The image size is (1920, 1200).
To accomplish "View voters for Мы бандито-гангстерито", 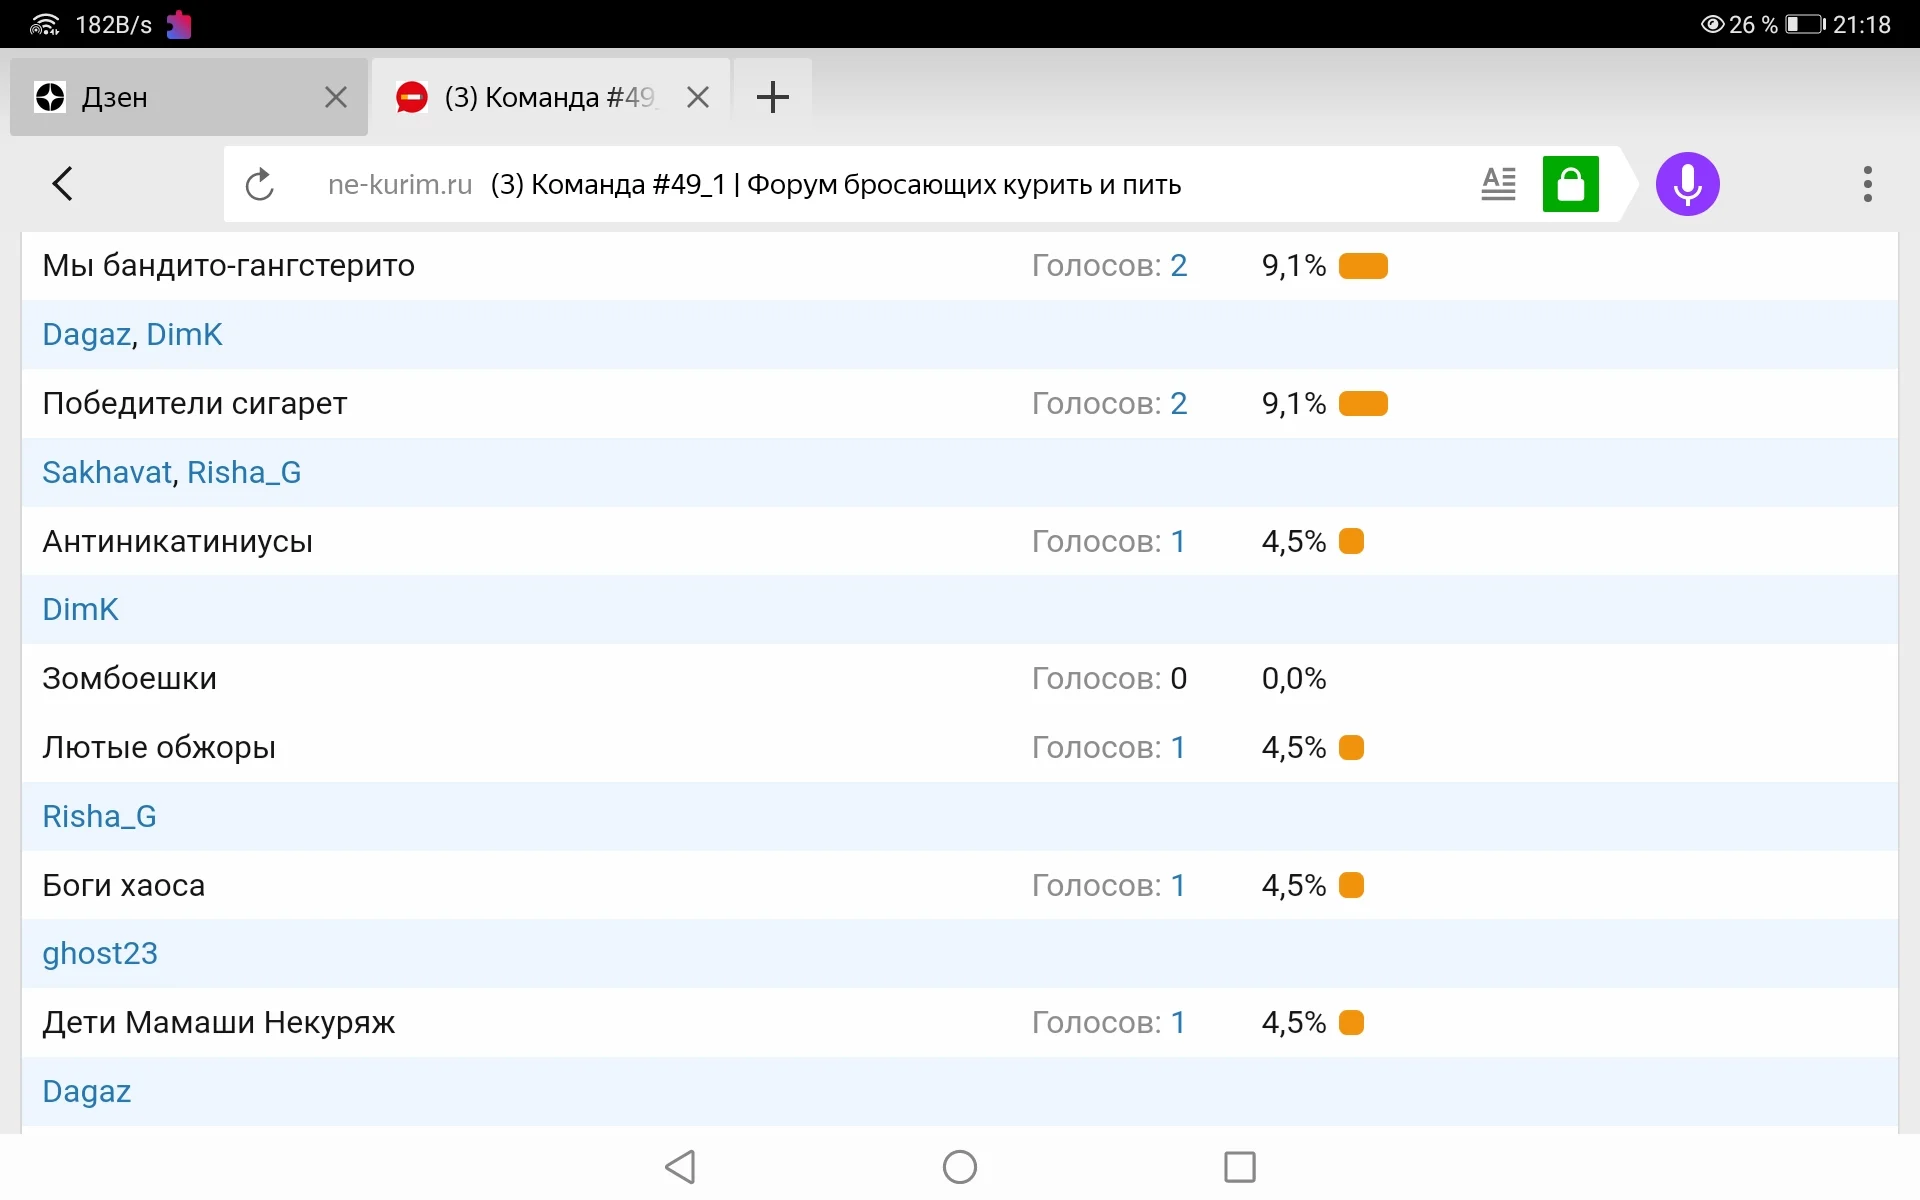I will point(1178,265).
